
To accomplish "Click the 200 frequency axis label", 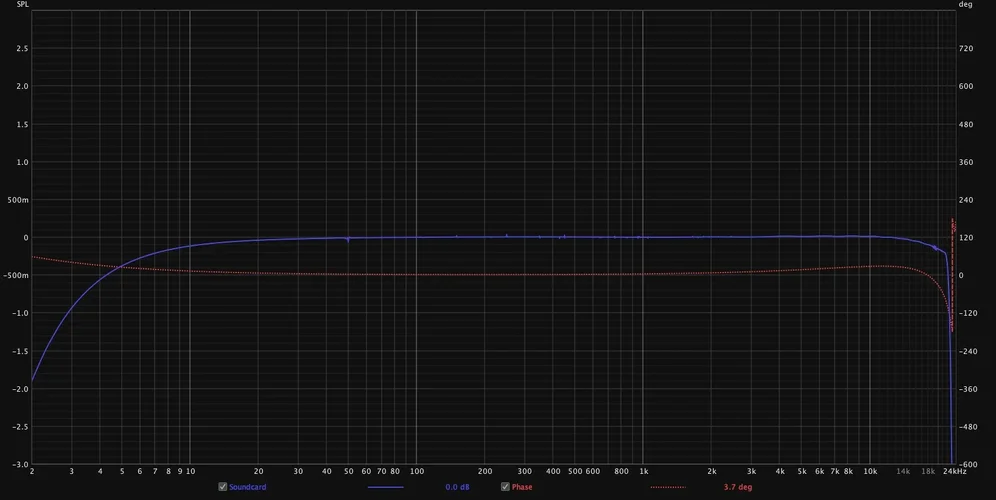I will coord(485,471).
